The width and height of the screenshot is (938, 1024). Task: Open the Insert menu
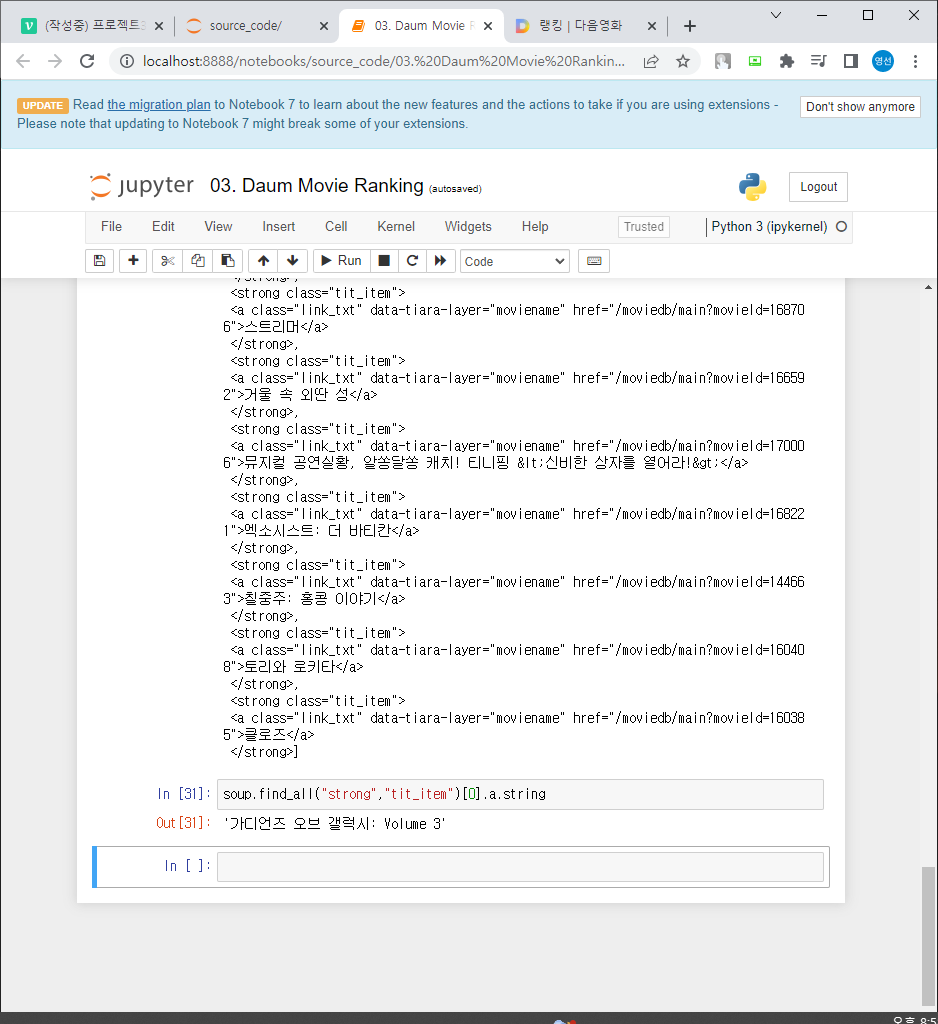(279, 227)
